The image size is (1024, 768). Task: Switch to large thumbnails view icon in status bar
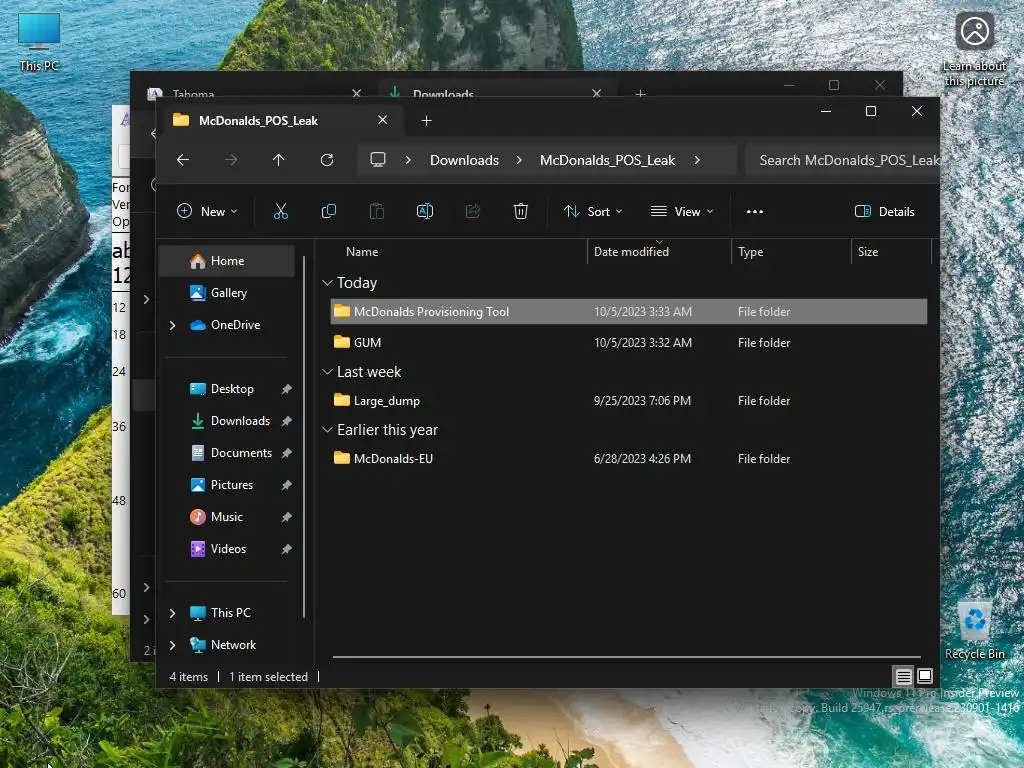(x=925, y=676)
